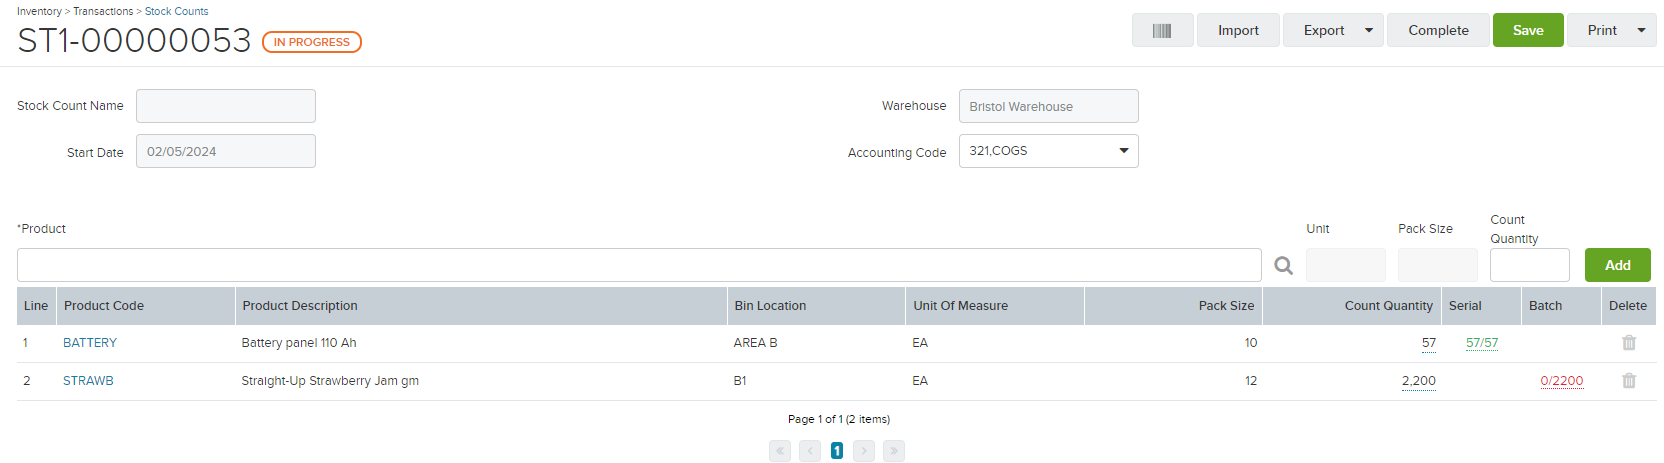Click the Stock Count Name field
This screenshot has width=1664, height=463.
pyautogui.click(x=226, y=106)
